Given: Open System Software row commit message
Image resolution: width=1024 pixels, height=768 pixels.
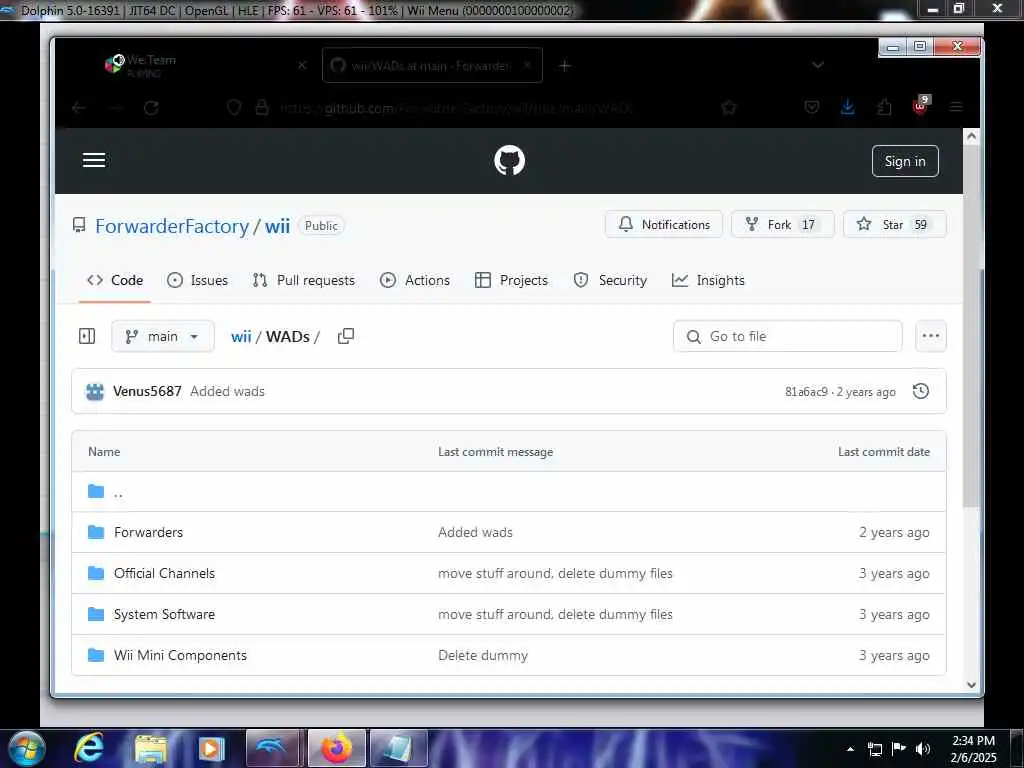Looking at the screenshot, I should point(555,615).
